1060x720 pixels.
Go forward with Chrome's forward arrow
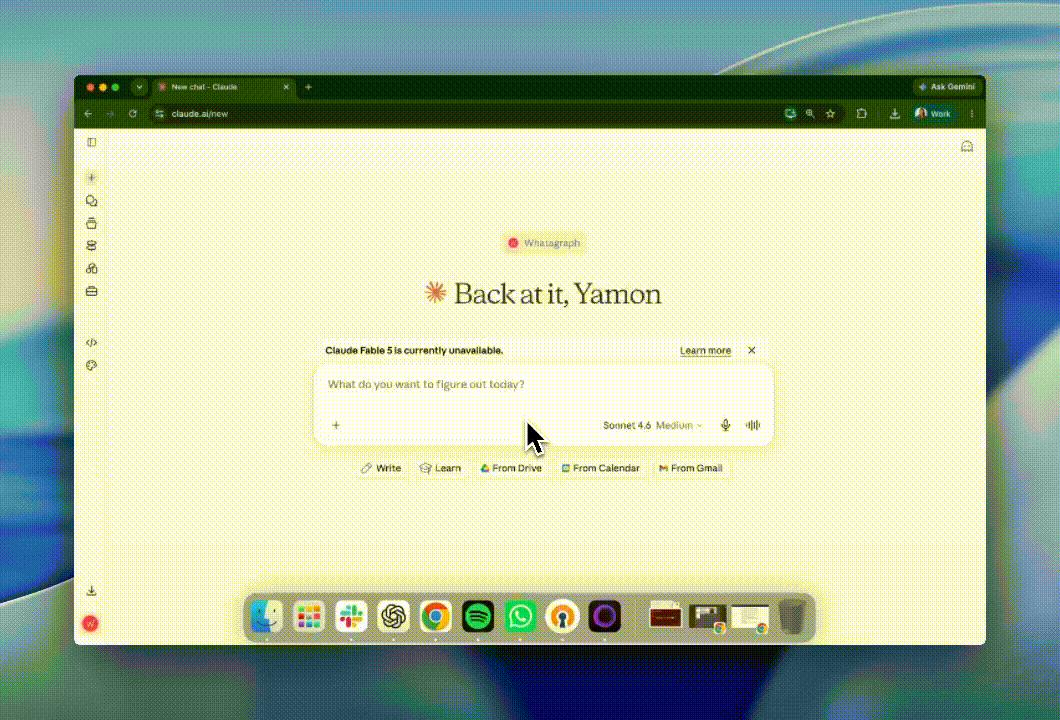[110, 114]
